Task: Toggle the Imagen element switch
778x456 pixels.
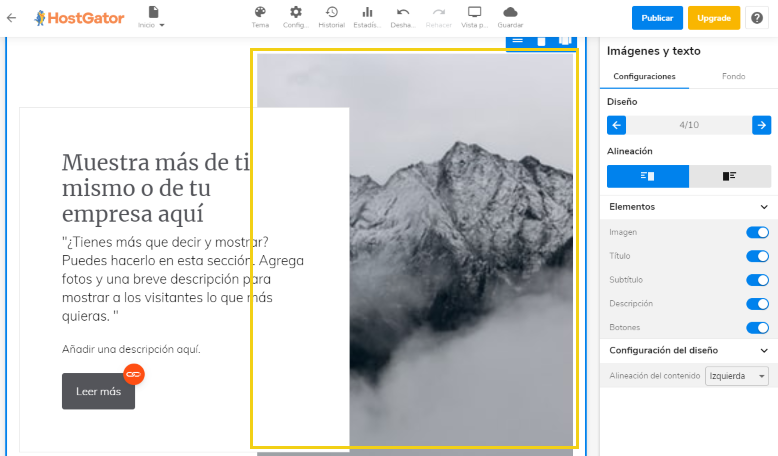Action: tap(757, 232)
